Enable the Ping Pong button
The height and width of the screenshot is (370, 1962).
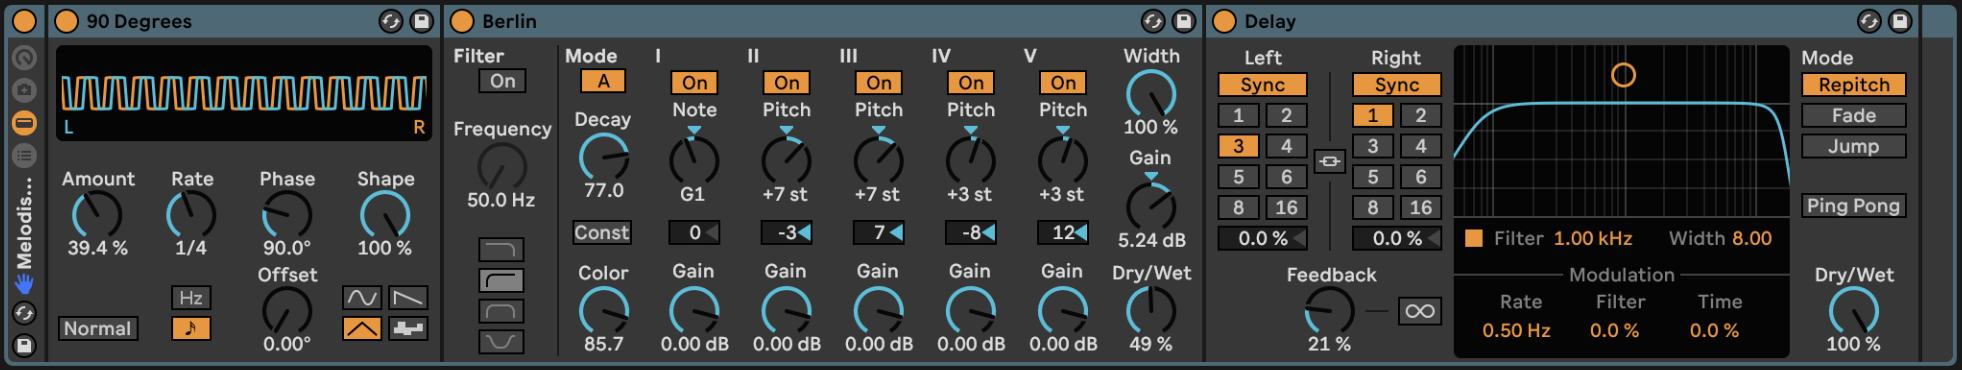[1853, 206]
